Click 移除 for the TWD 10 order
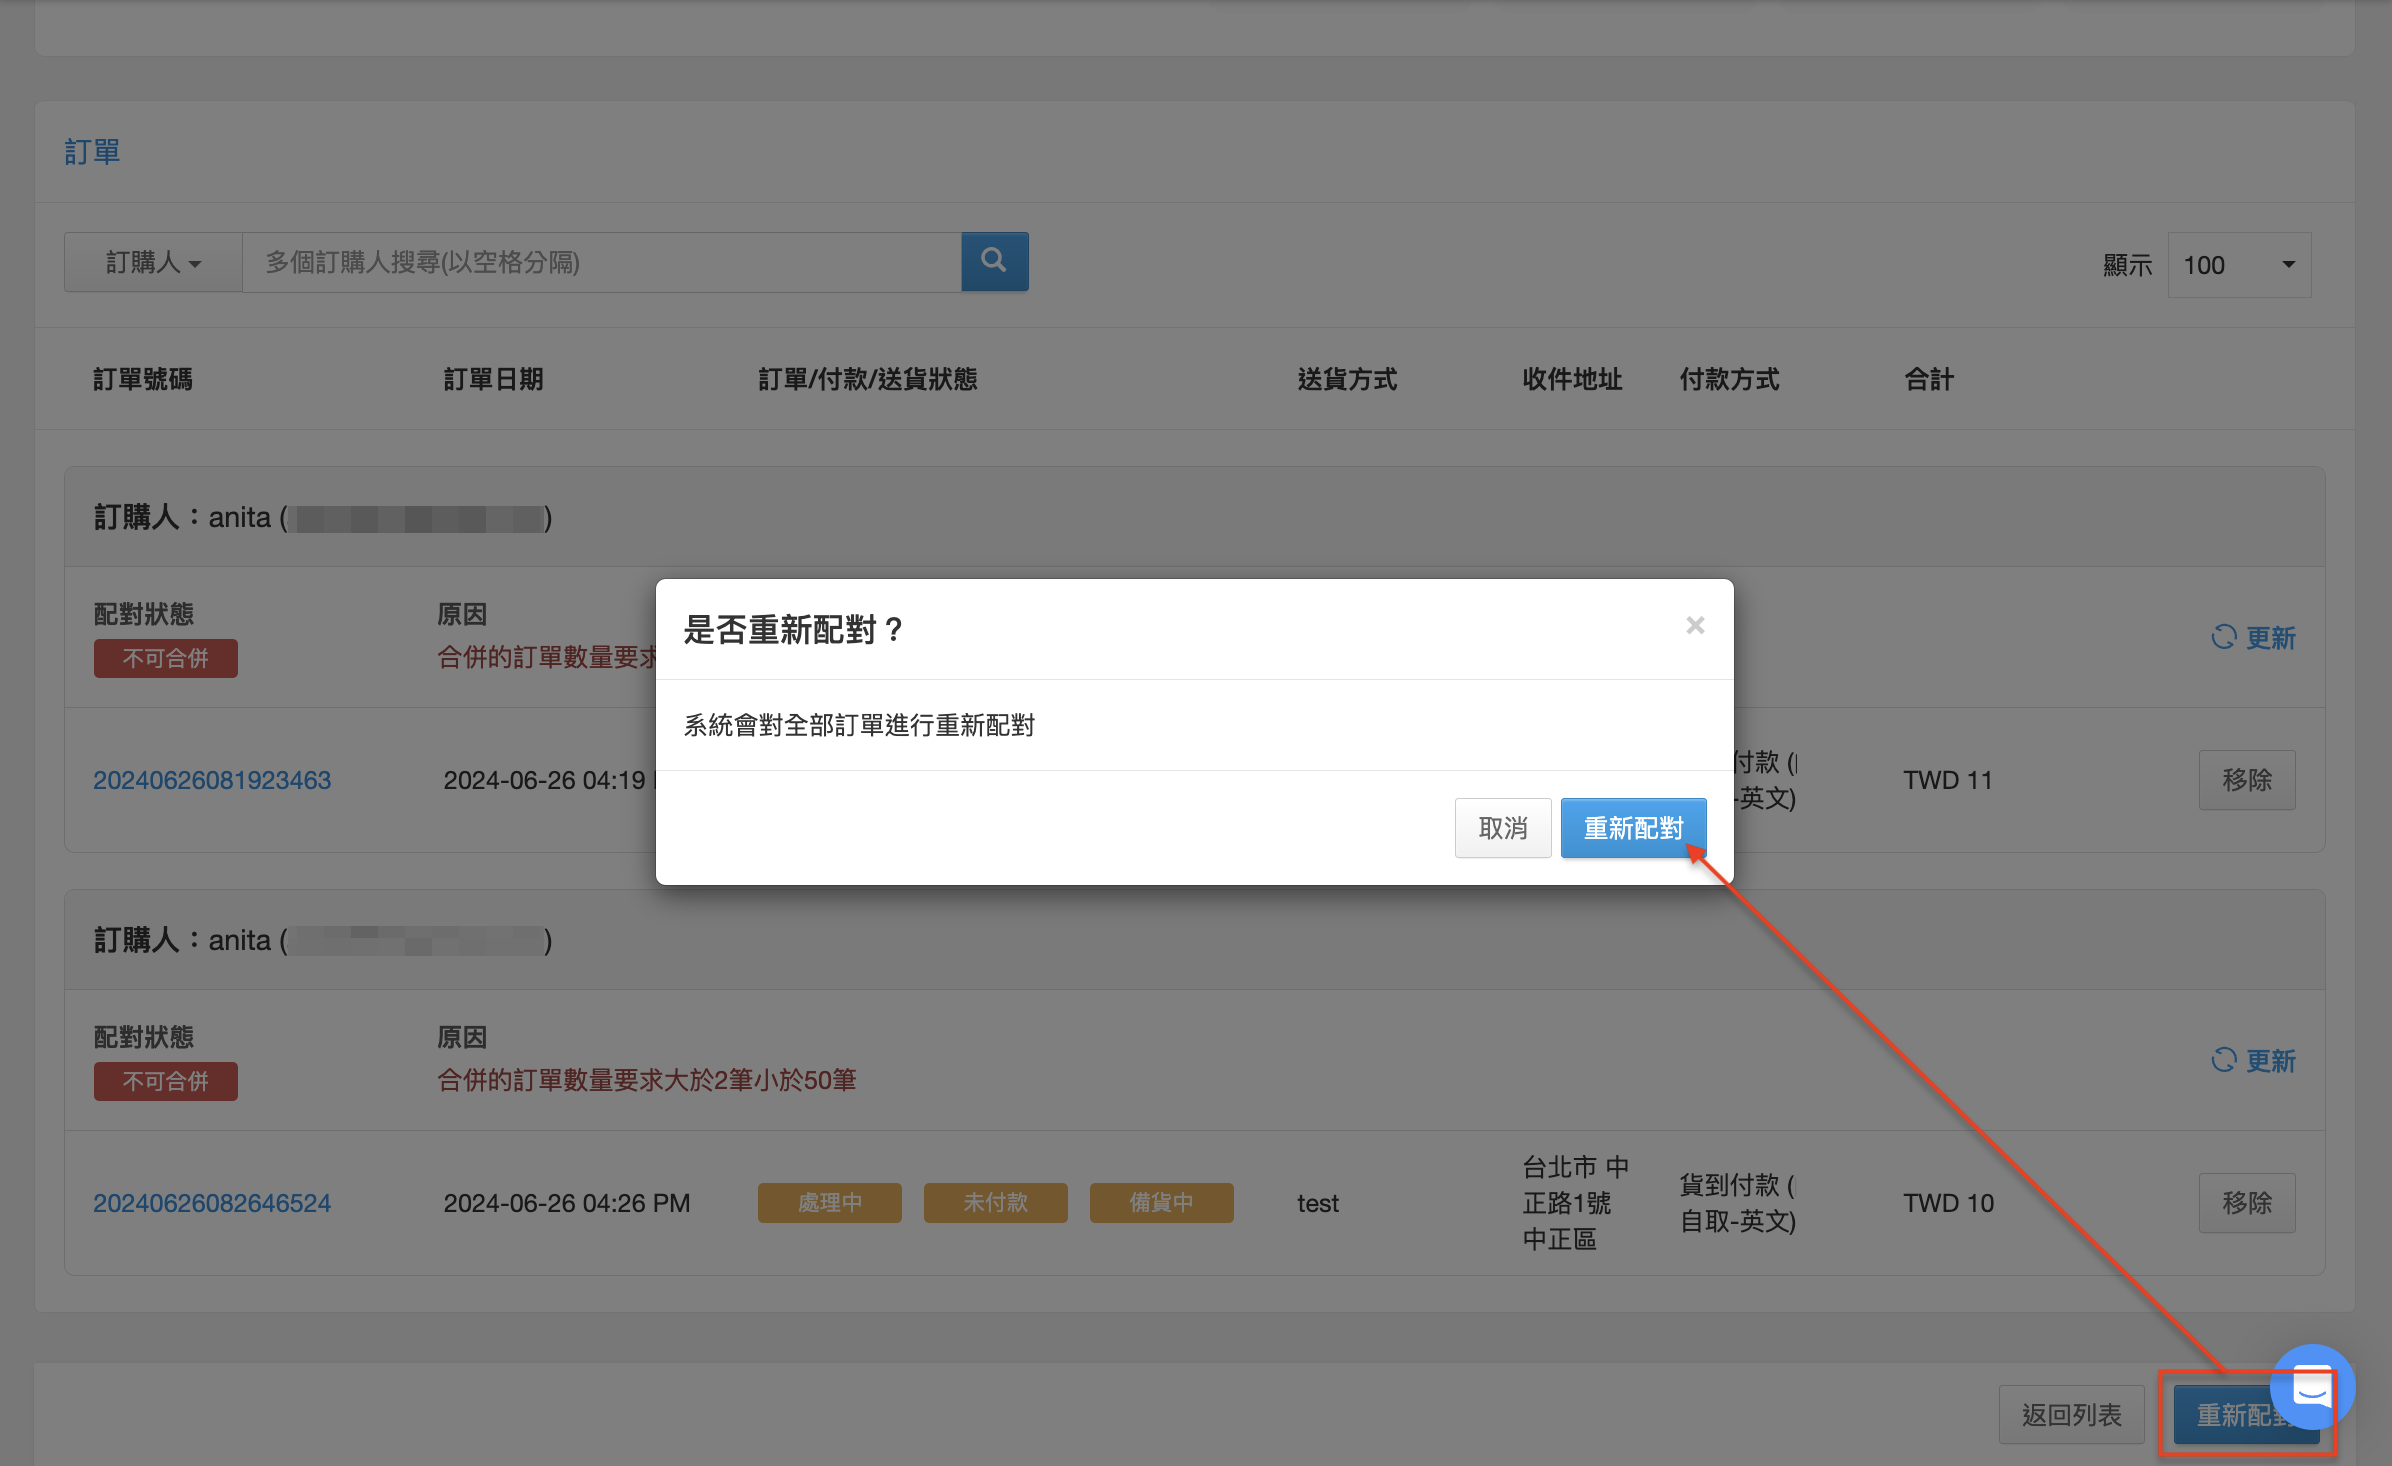 2247,1203
